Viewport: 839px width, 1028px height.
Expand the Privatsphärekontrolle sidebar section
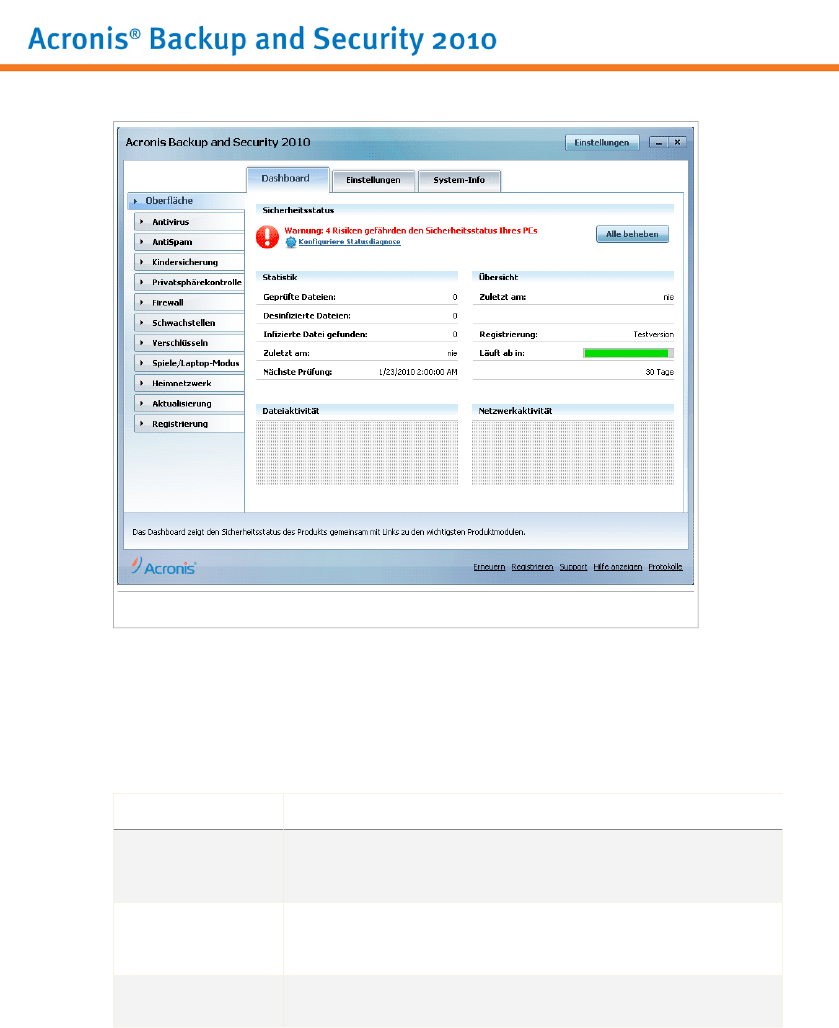pyautogui.click(x=189, y=282)
